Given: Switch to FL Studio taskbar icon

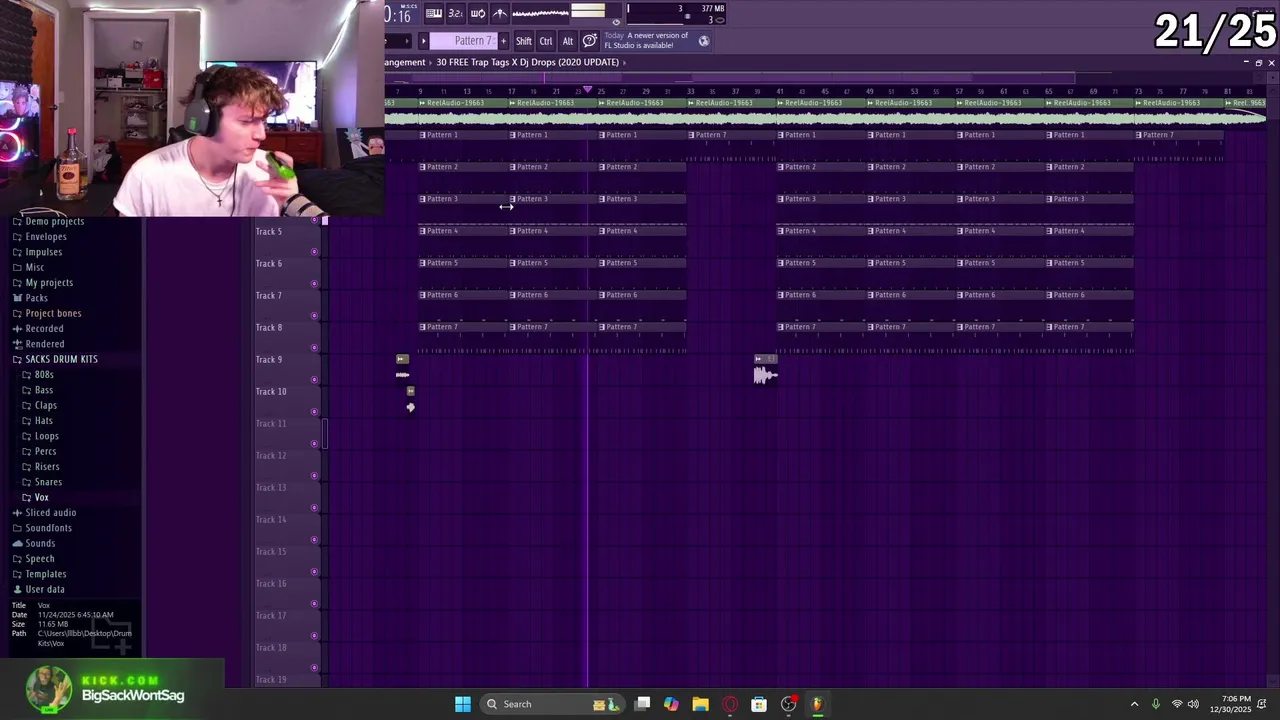Looking at the screenshot, I should [x=817, y=704].
